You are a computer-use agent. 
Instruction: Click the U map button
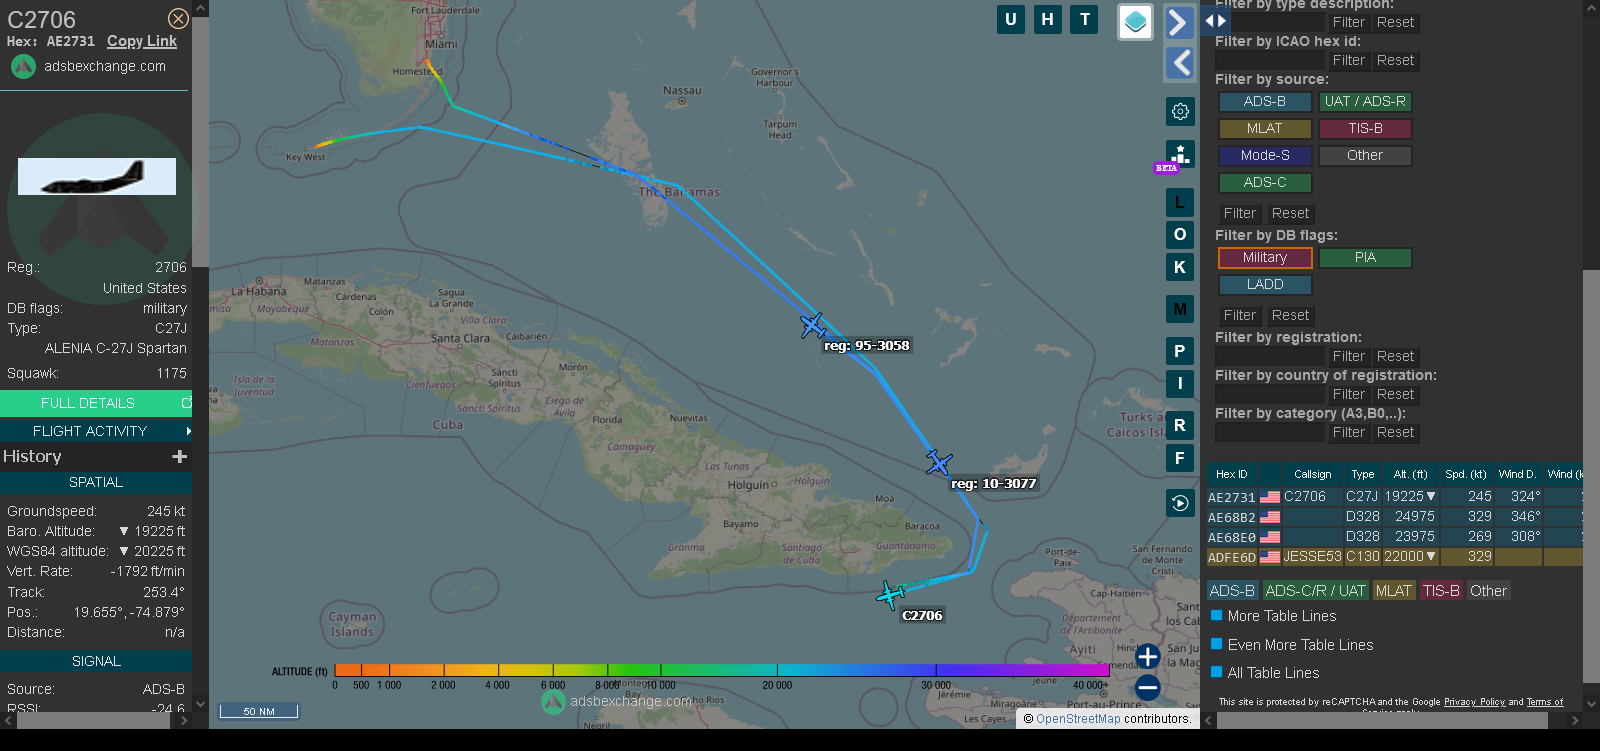[x=1011, y=19]
